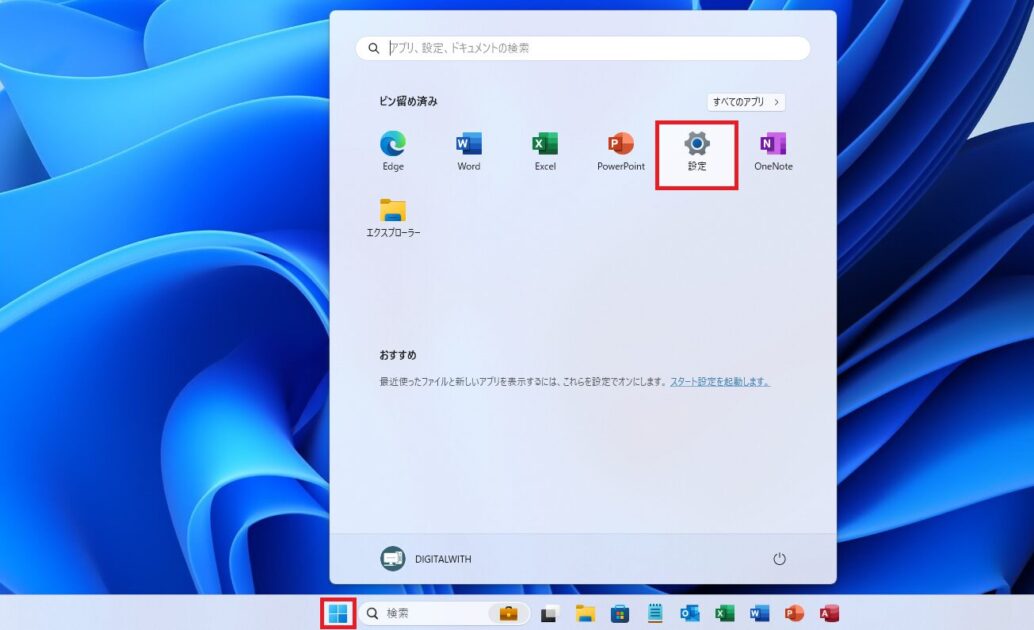Click briefcase icon in taskbar search
1034x630 pixels.
[x=508, y=614]
